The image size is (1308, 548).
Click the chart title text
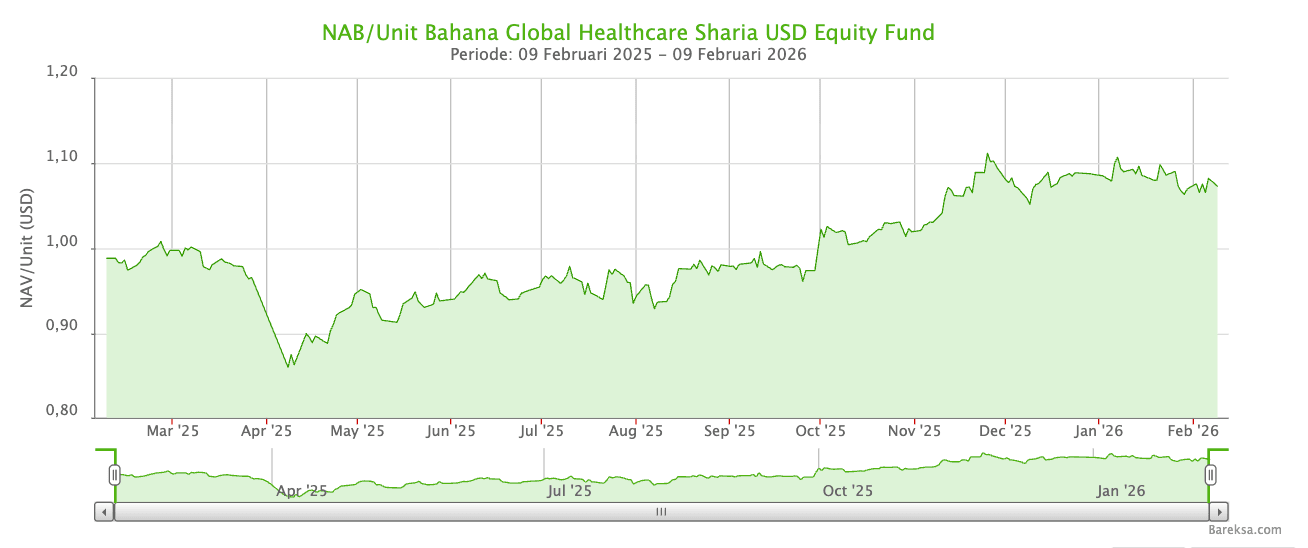[628, 32]
